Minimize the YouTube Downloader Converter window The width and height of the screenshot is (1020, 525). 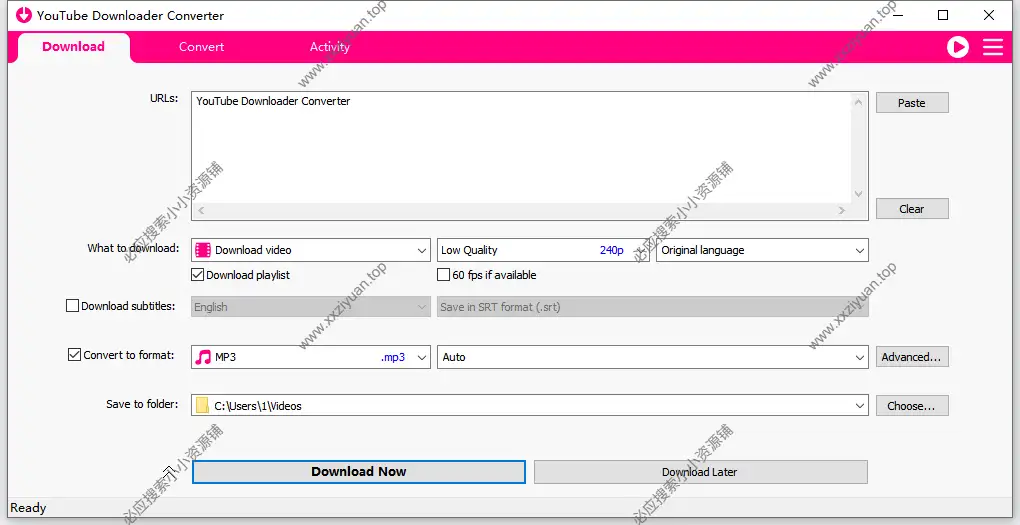898,15
